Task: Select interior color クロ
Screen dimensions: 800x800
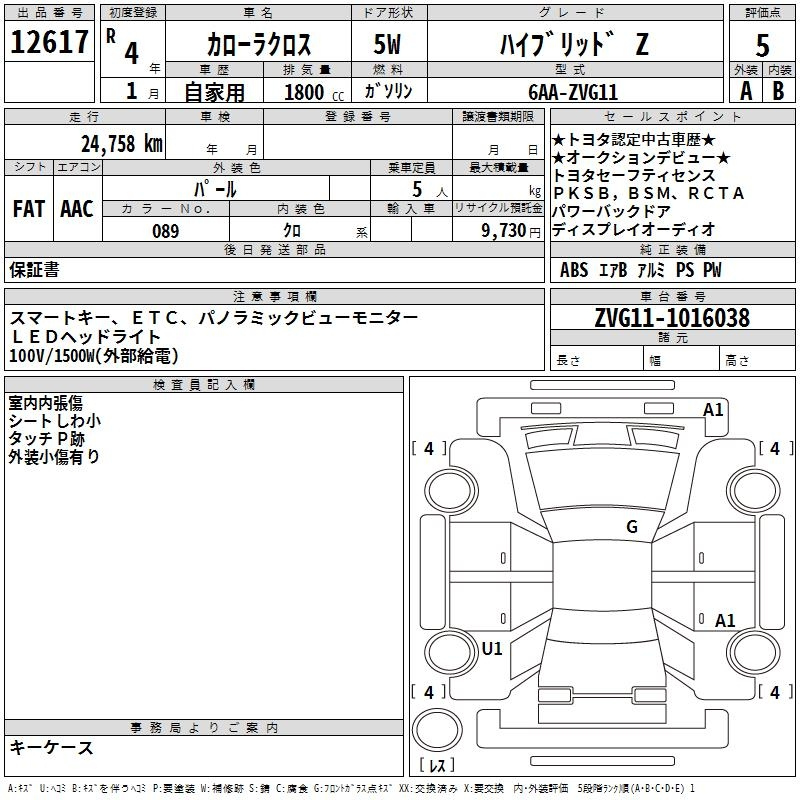Action: (x=292, y=231)
